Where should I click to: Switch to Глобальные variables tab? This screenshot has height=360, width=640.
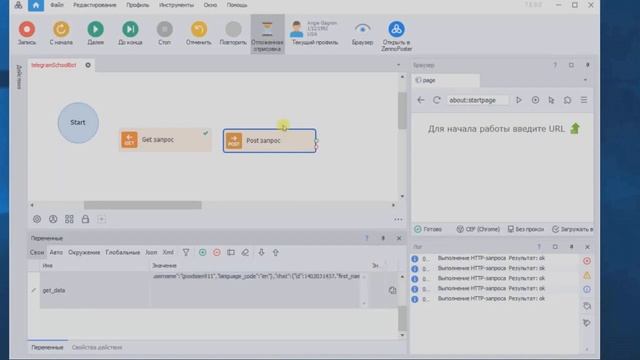[x=122, y=252]
